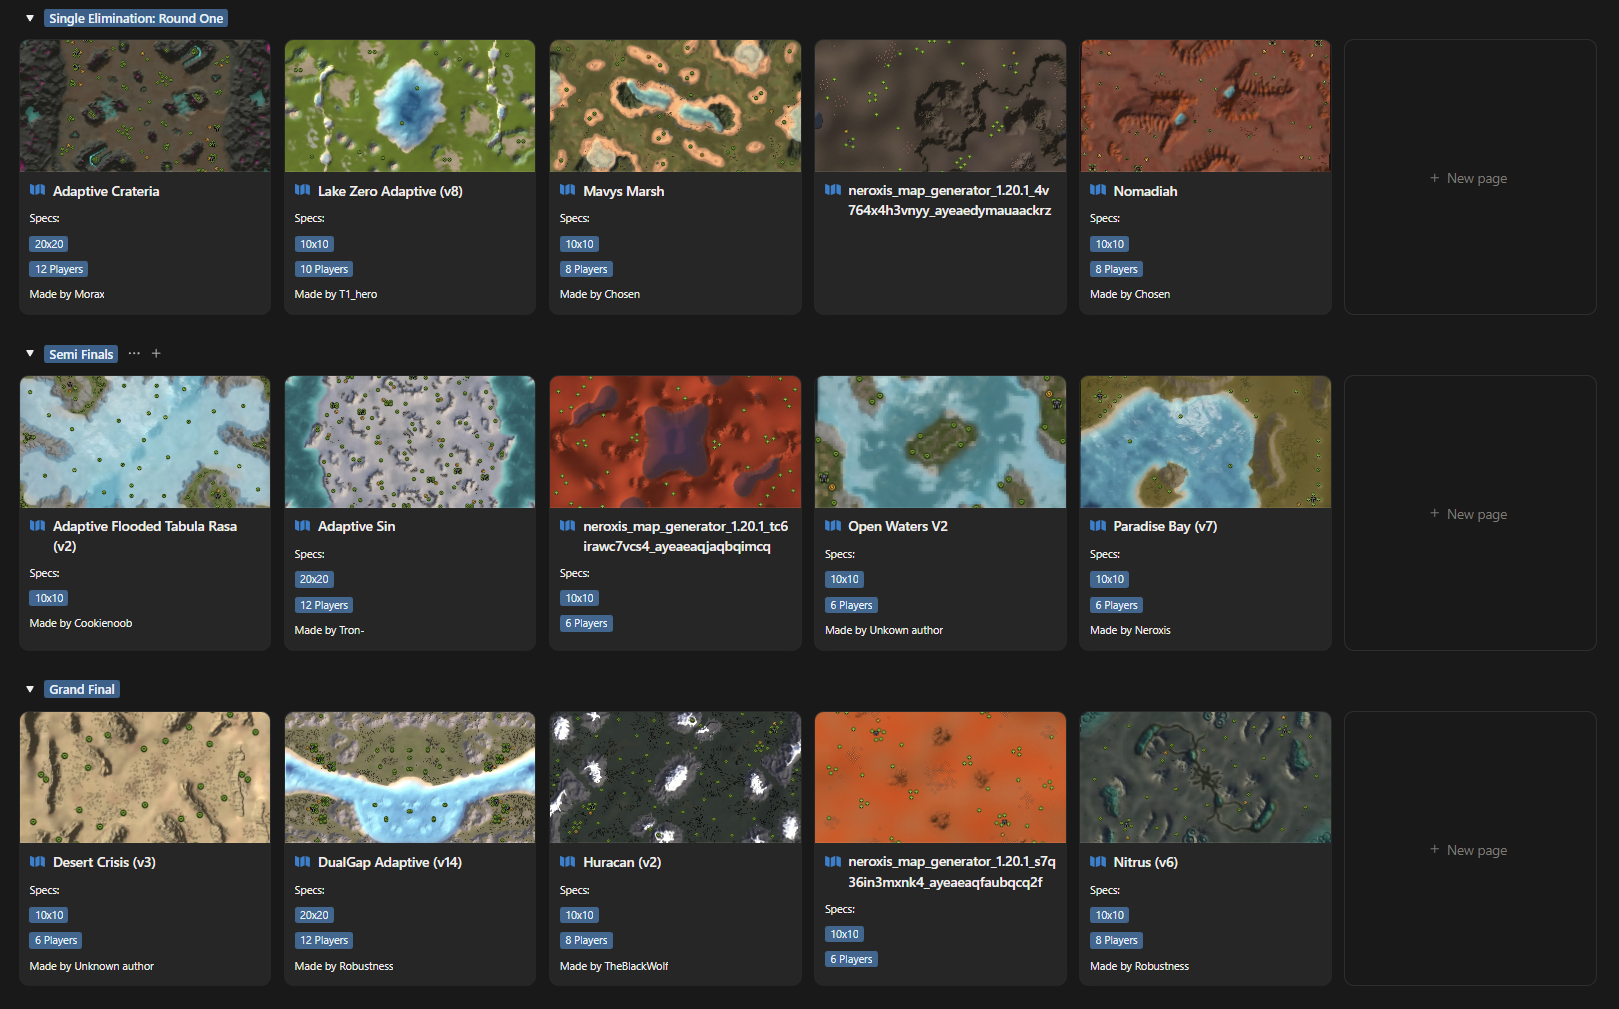This screenshot has width=1619, height=1009.
Task: Click the map icon beside neroxis_map_generator_1.20.1_s7q
Action: (x=833, y=860)
